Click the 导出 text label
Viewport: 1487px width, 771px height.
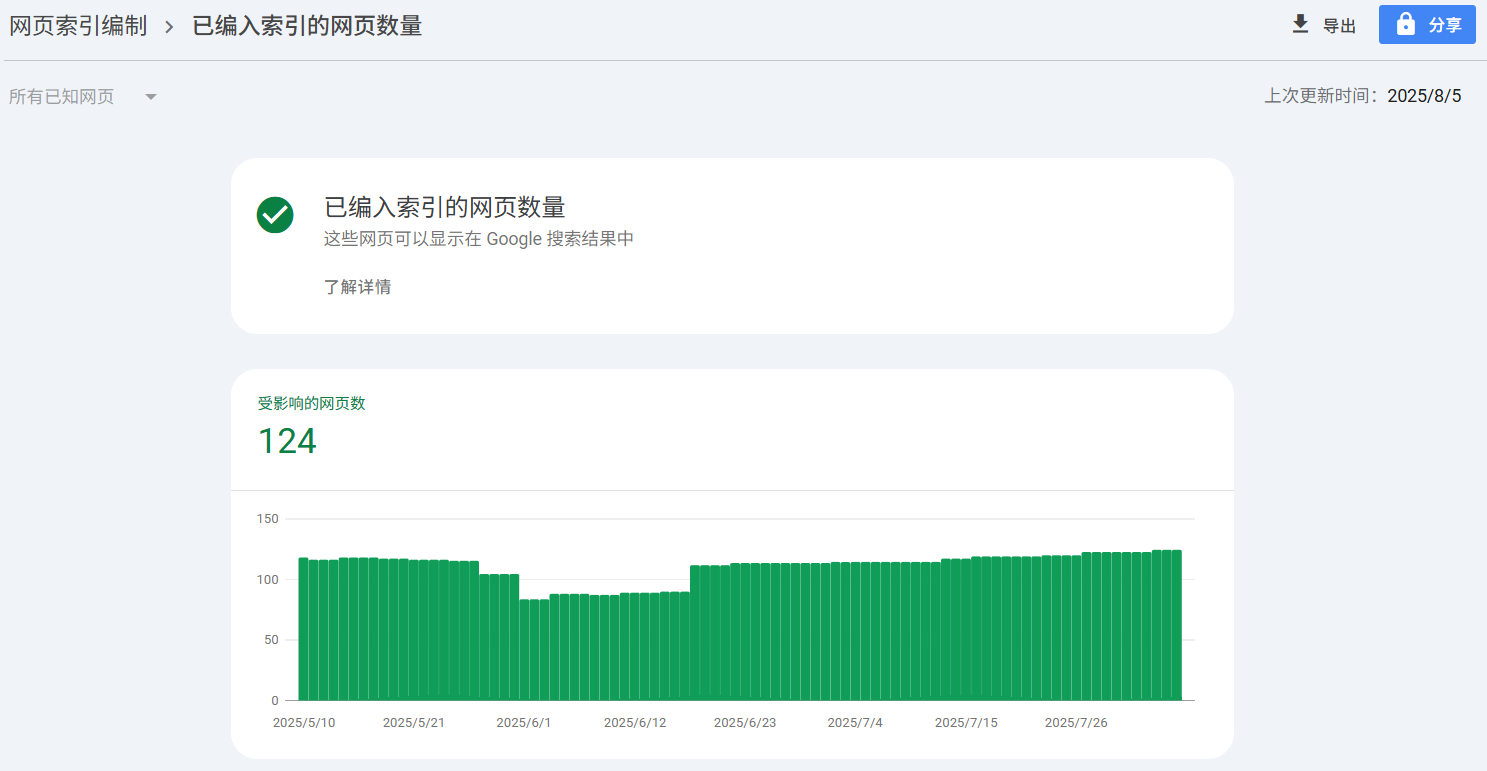[x=1339, y=26]
